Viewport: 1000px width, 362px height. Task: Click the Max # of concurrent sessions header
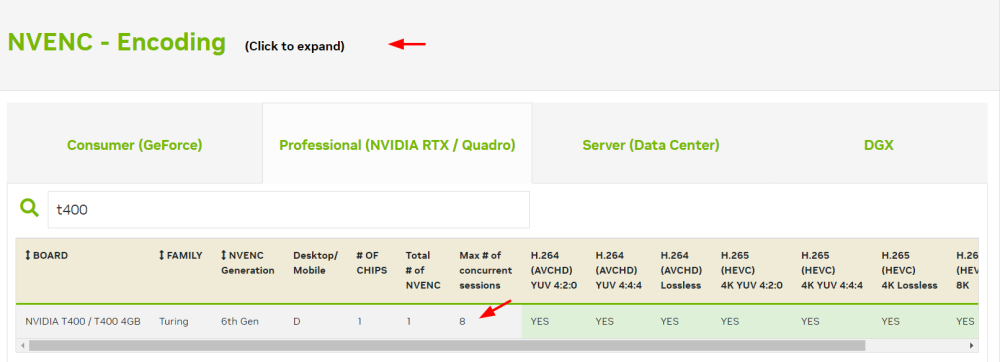(x=480, y=270)
